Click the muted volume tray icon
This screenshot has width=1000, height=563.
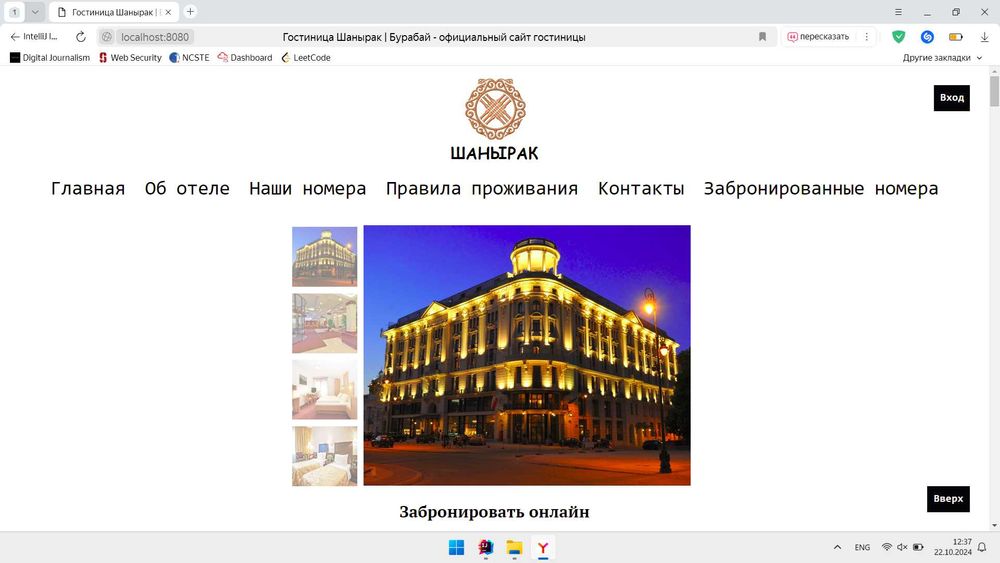click(902, 547)
